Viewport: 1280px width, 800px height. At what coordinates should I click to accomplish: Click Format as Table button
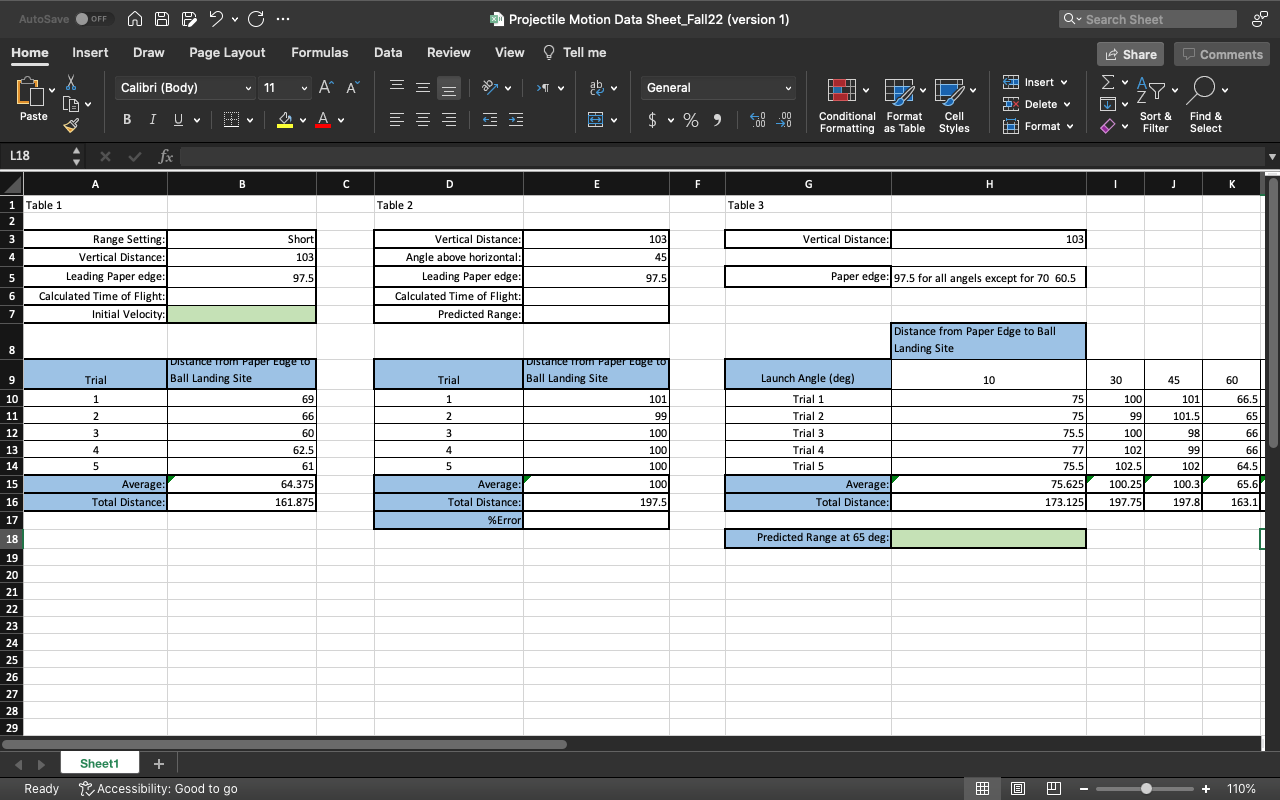[905, 106]
